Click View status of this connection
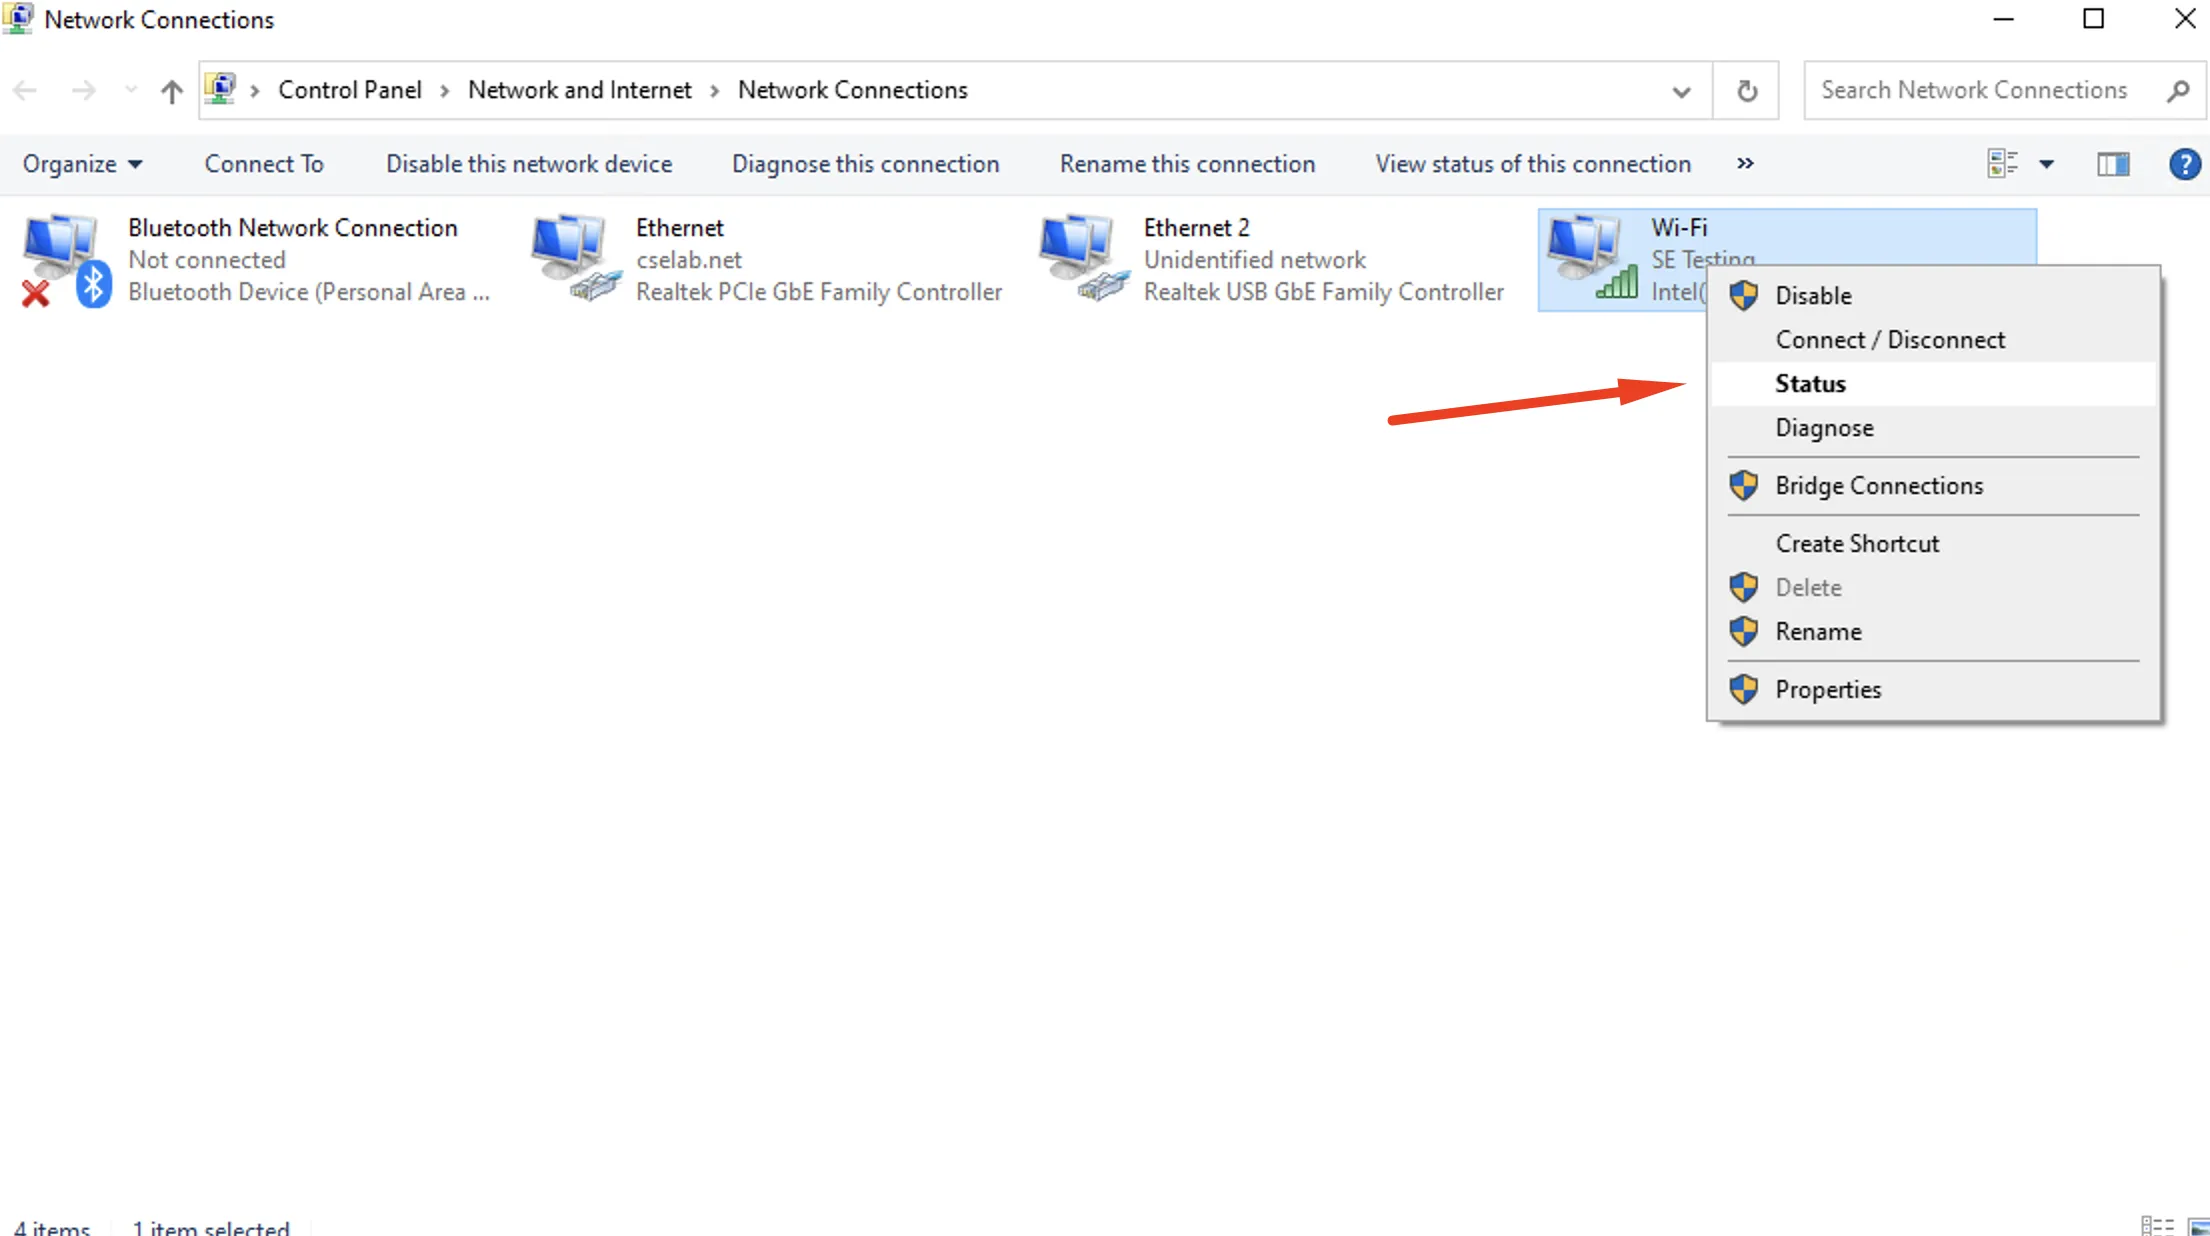Viewport: 2210px width, 1236px height. [x=1533, y=164]
